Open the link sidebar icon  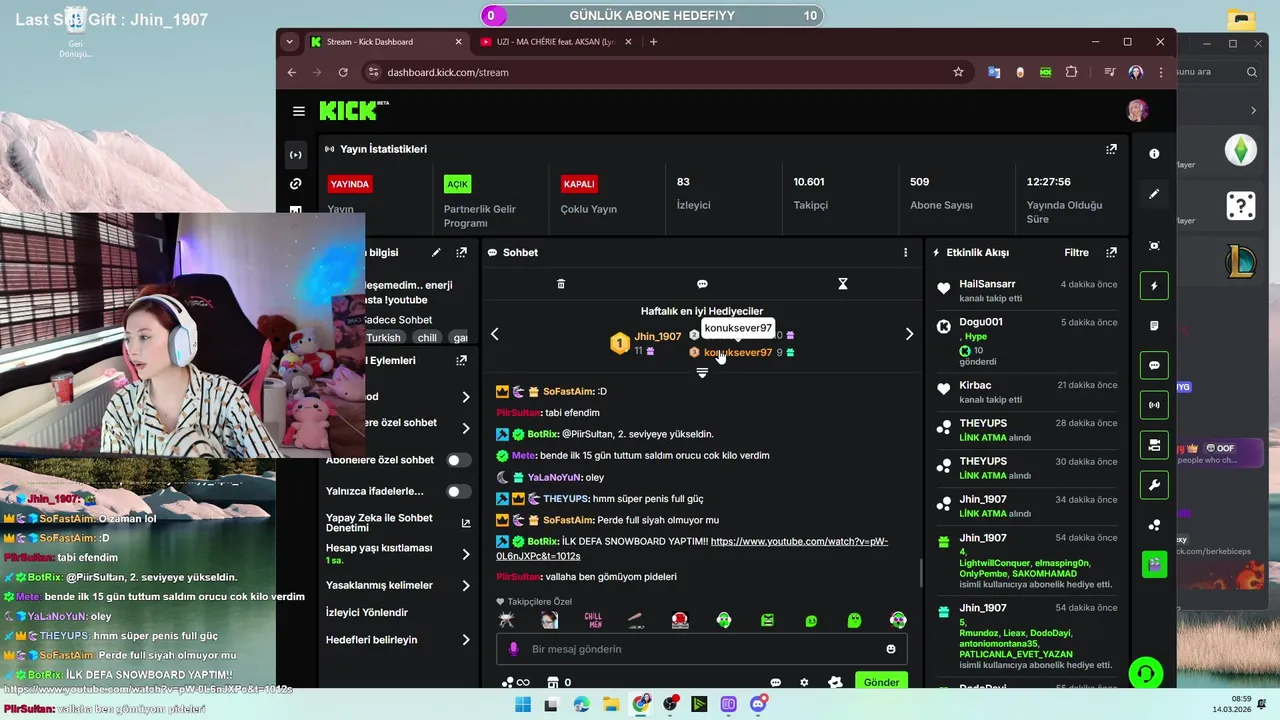point(295,184)
